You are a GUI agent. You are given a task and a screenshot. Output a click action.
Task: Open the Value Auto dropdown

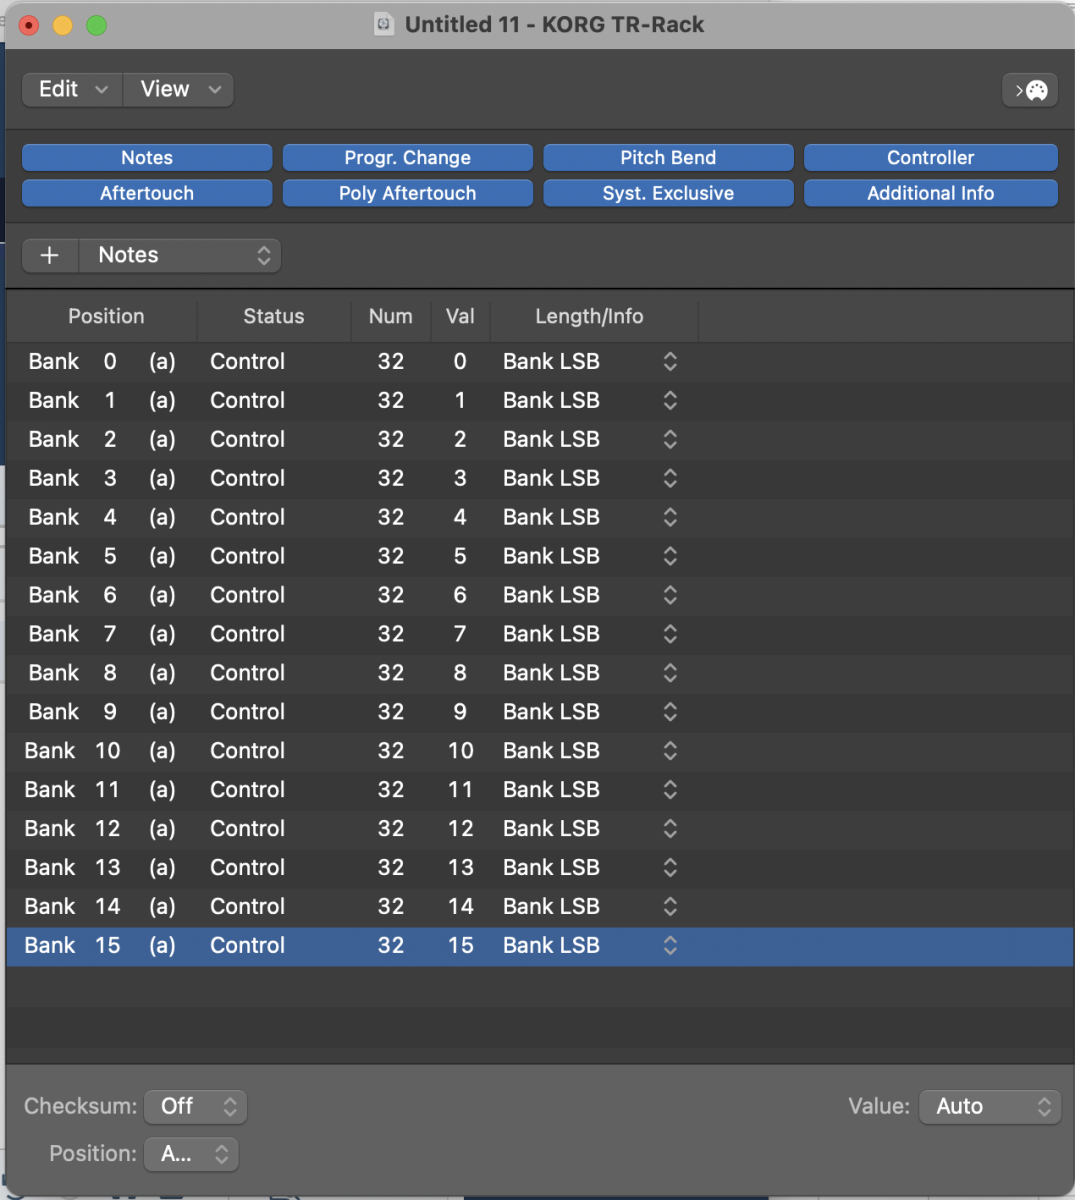(990, 1106)
